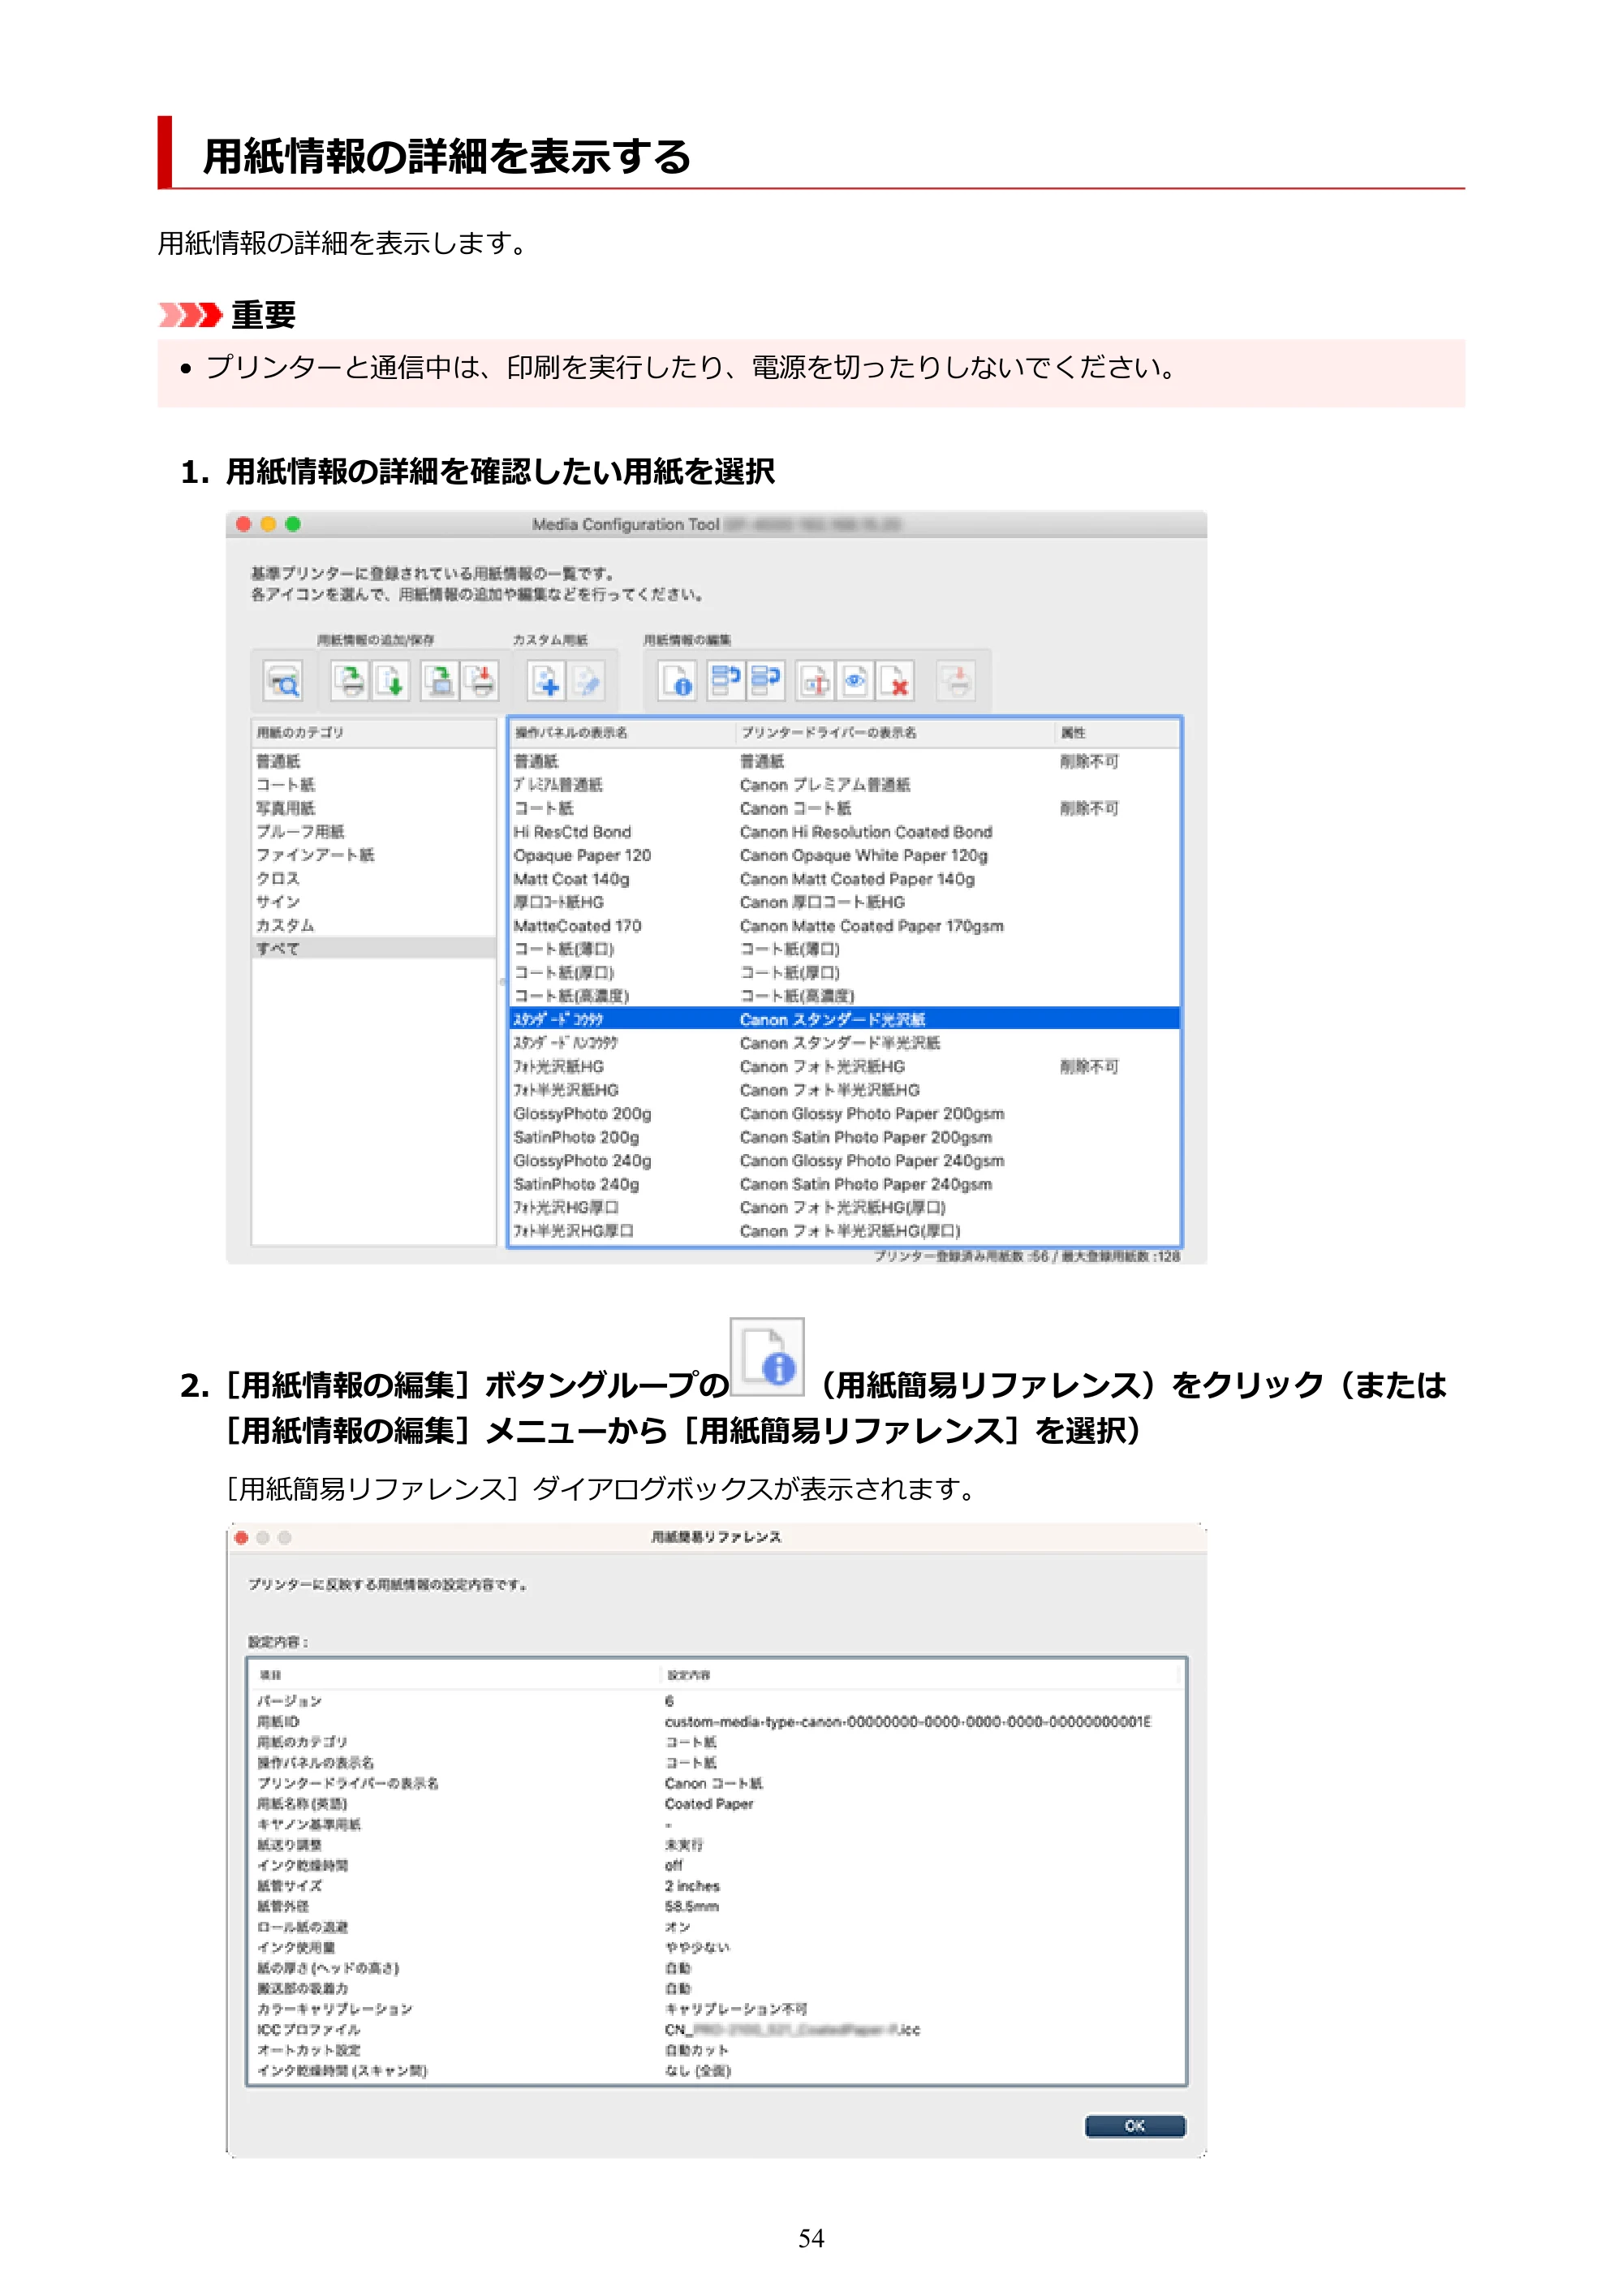This screenshot has height=2296, width=1623.
Task: Click the edit custom paper pencil icon
Action: point(587,681)
